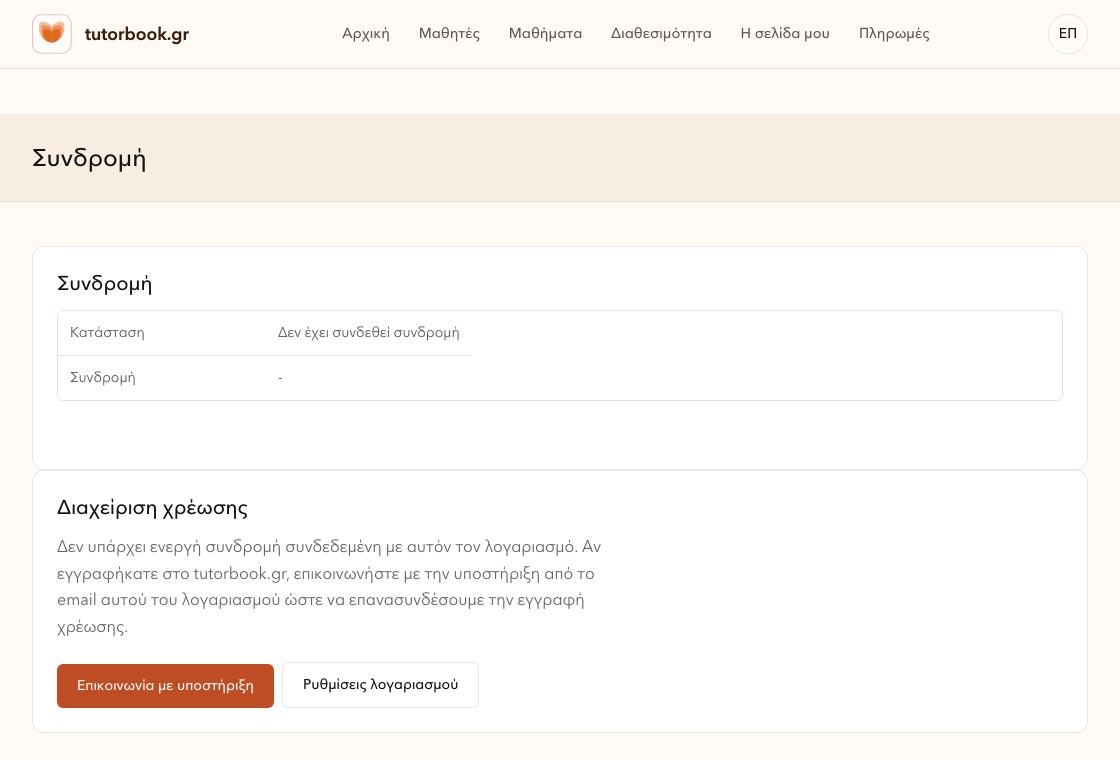Open Ρυθμίσεις λογαριασμού
The image size is (1120, 760).
click(x=380, y=685)
